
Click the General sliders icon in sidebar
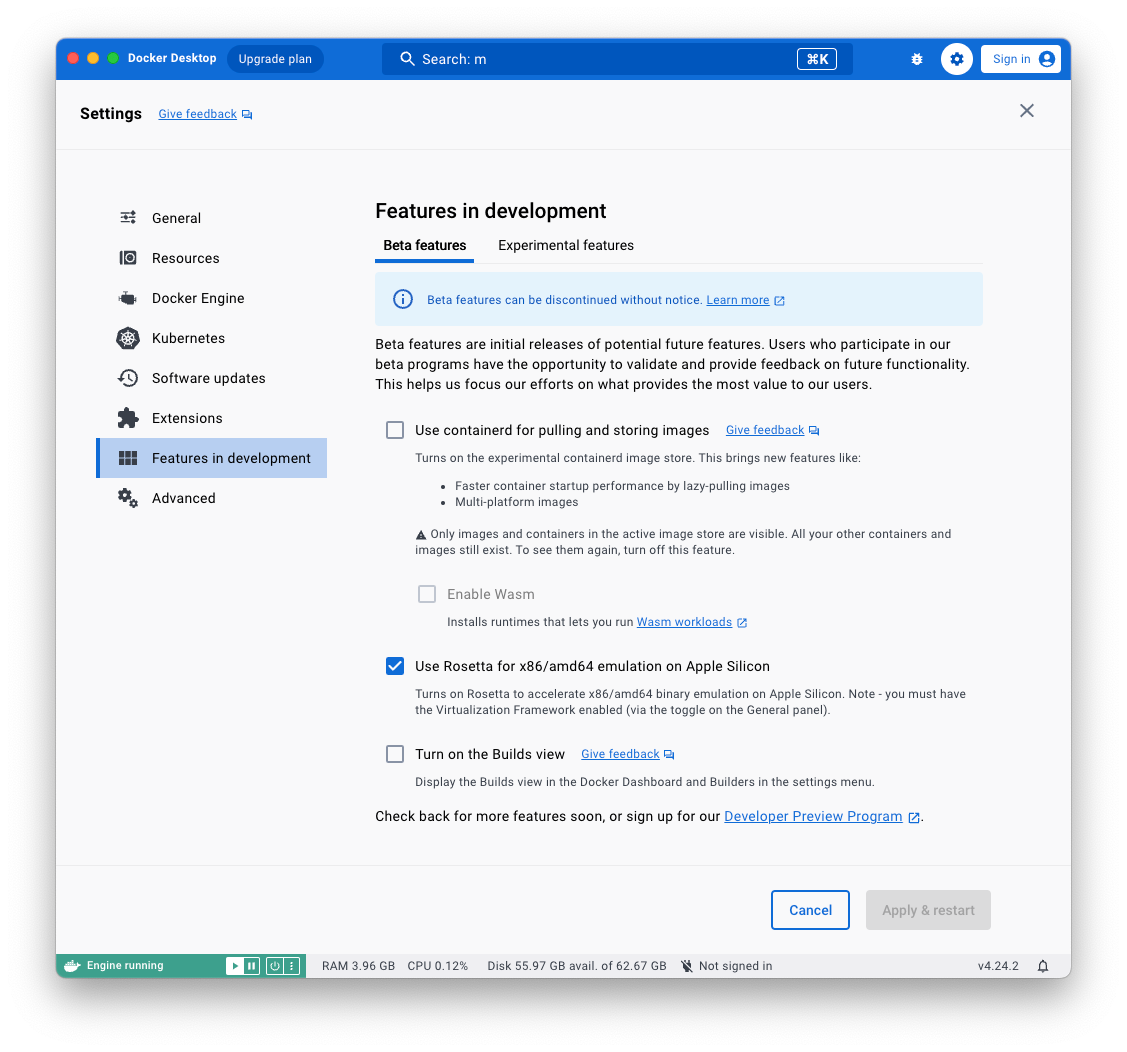click(128, 218)
